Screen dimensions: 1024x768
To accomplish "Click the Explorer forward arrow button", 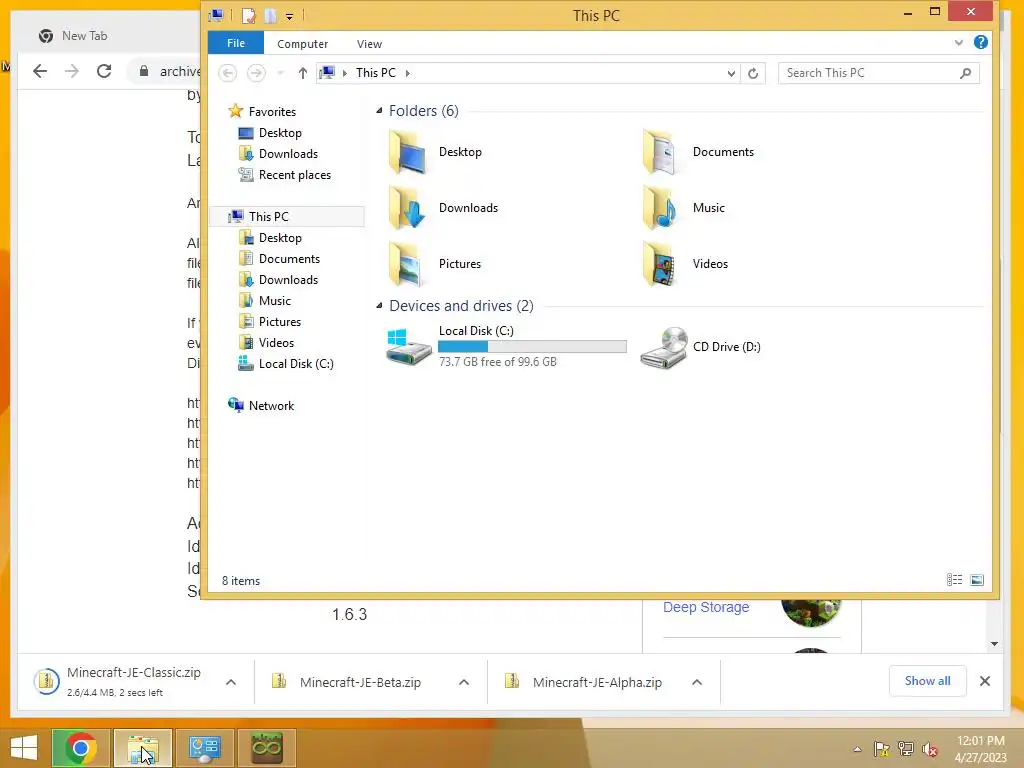I will click(x=256, y=72).
